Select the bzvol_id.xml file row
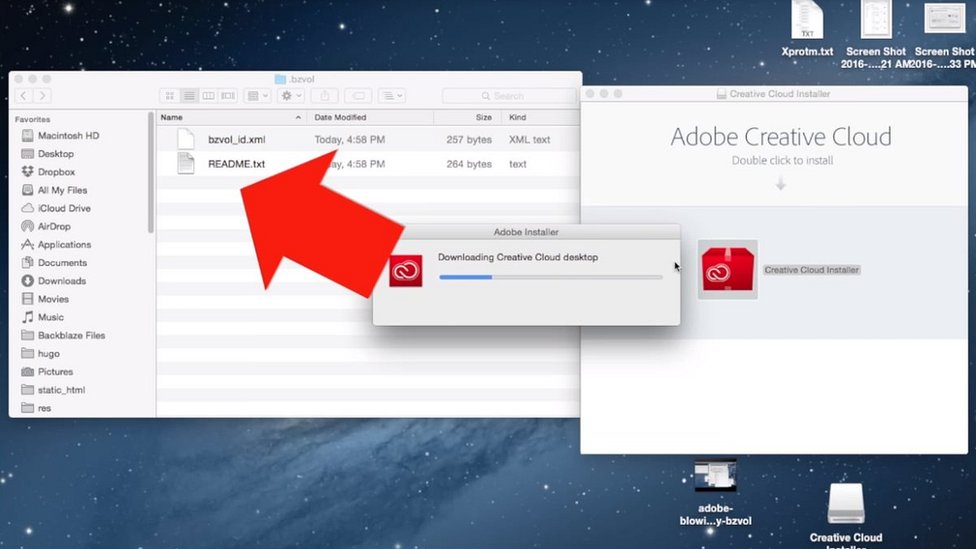The height and width of the screenshot is (549, 976). [368, 139]
